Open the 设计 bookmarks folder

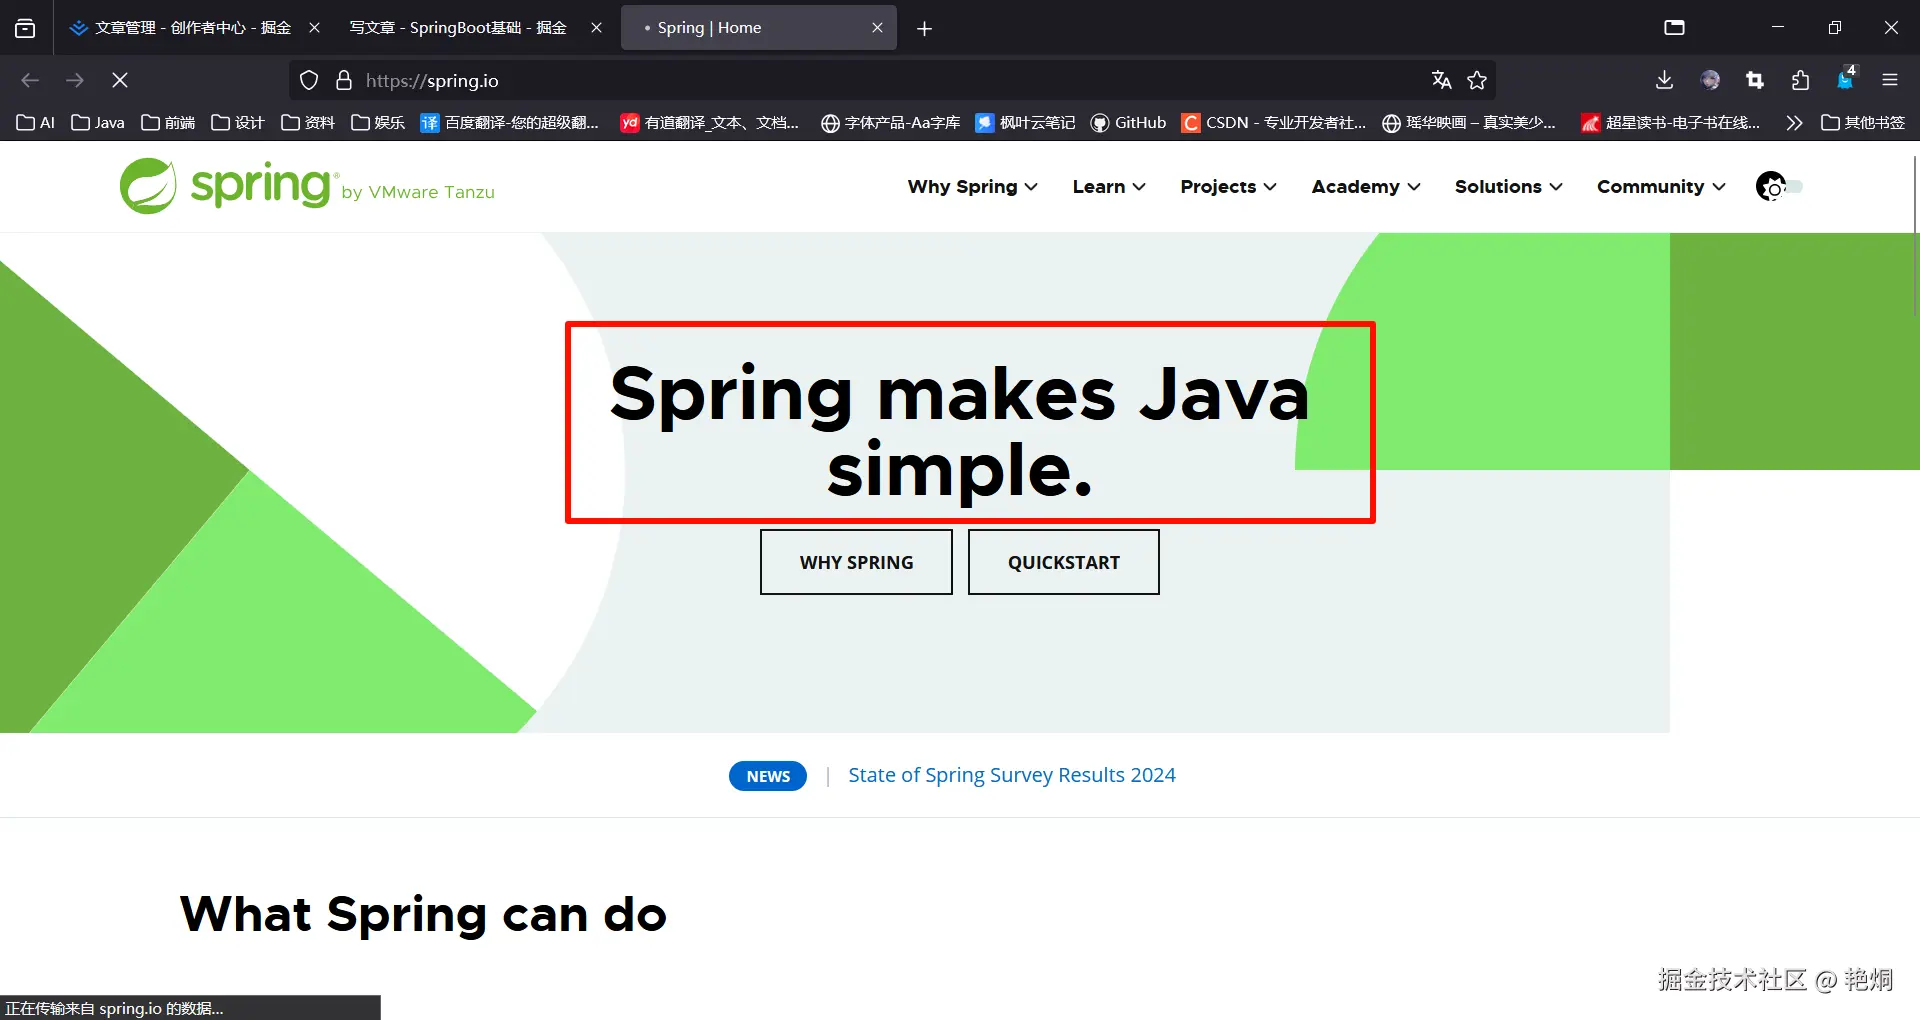click(x=238, y=123)
